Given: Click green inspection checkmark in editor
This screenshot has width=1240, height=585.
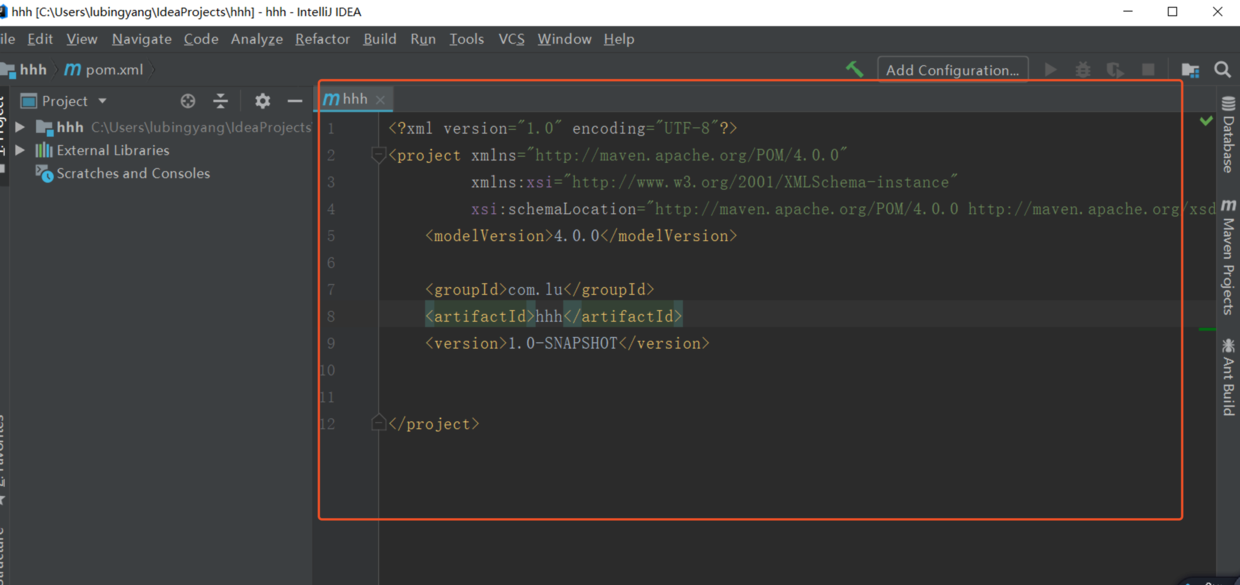Looking at the screenshot, I should (x=1206, y=121).
